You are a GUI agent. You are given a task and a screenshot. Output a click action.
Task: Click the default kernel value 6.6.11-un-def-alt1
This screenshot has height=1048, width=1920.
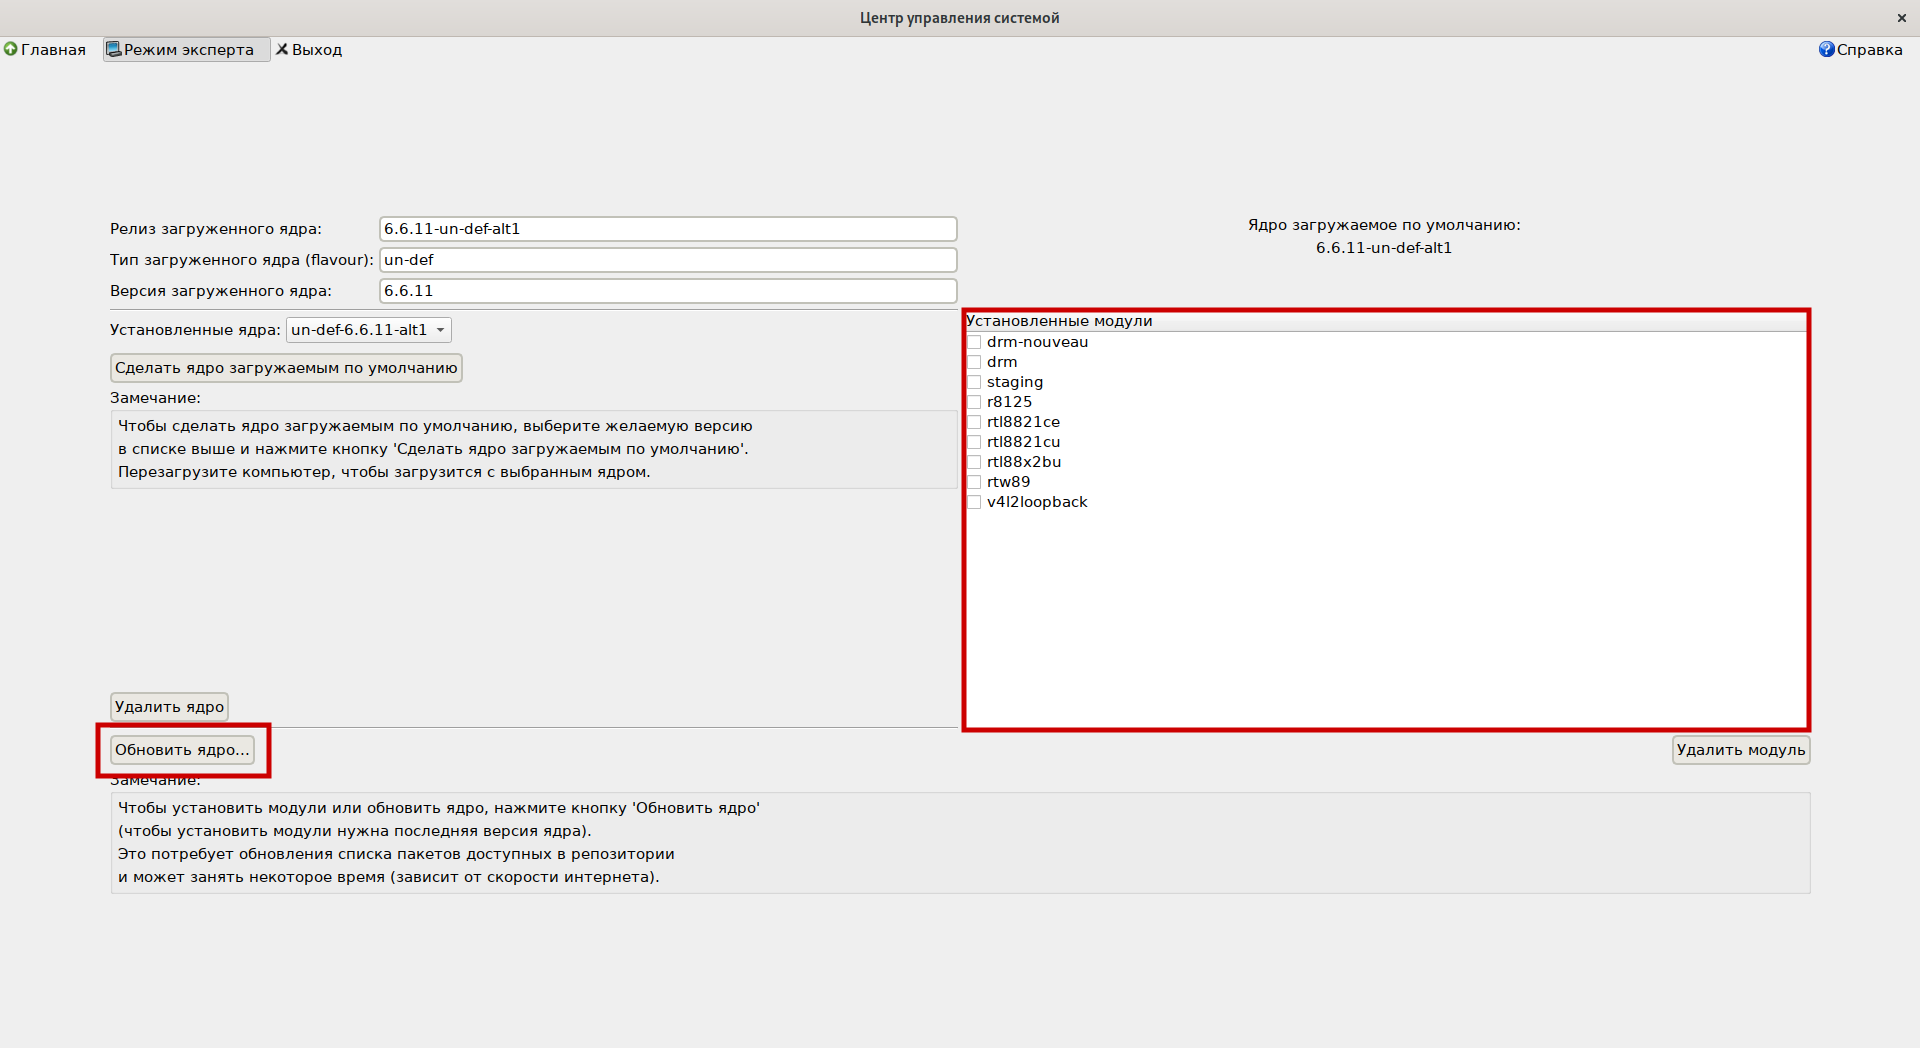[x=1384, y=248]
